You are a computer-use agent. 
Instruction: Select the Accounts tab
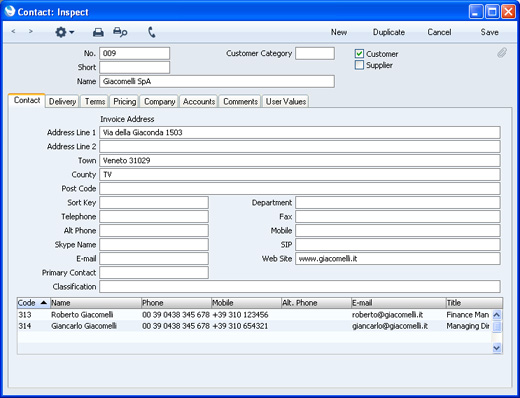click(x=199, y=101)
